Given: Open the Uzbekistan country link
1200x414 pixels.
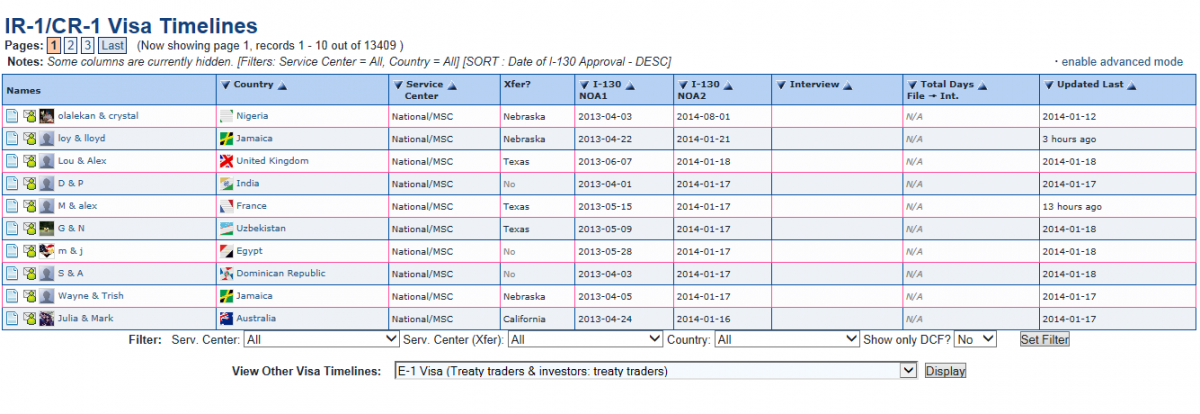Looking at the screenshot, I should click(261, 229).
